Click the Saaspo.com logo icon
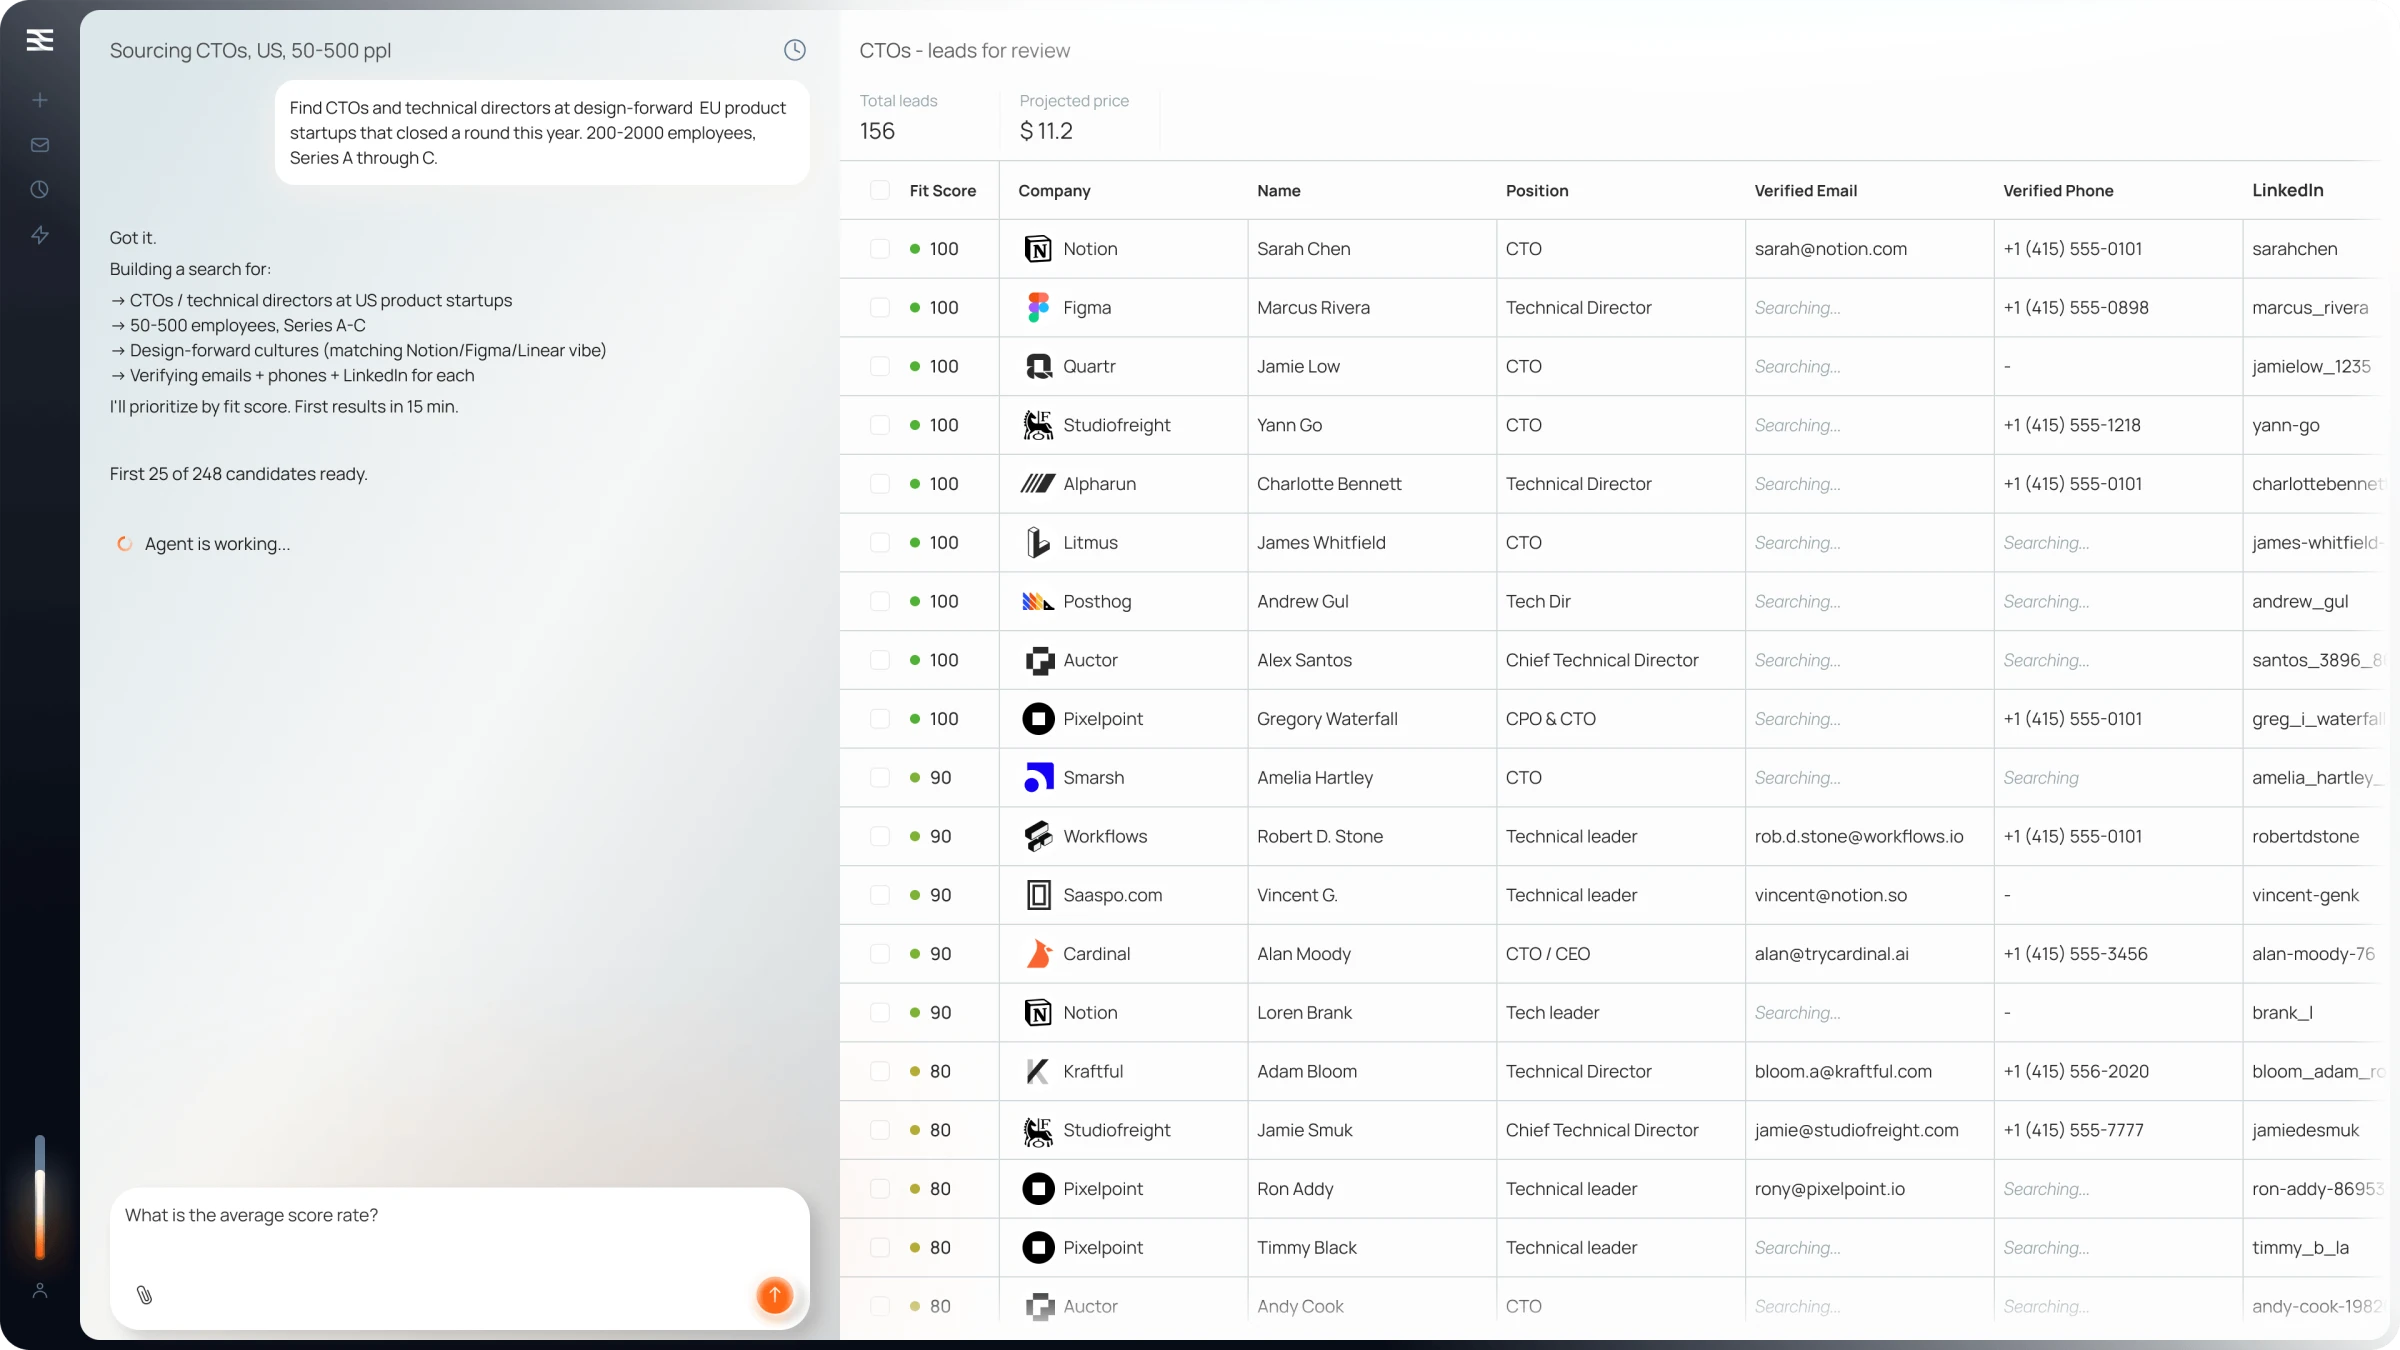2400x1350 pixels. pos(1039,895)
